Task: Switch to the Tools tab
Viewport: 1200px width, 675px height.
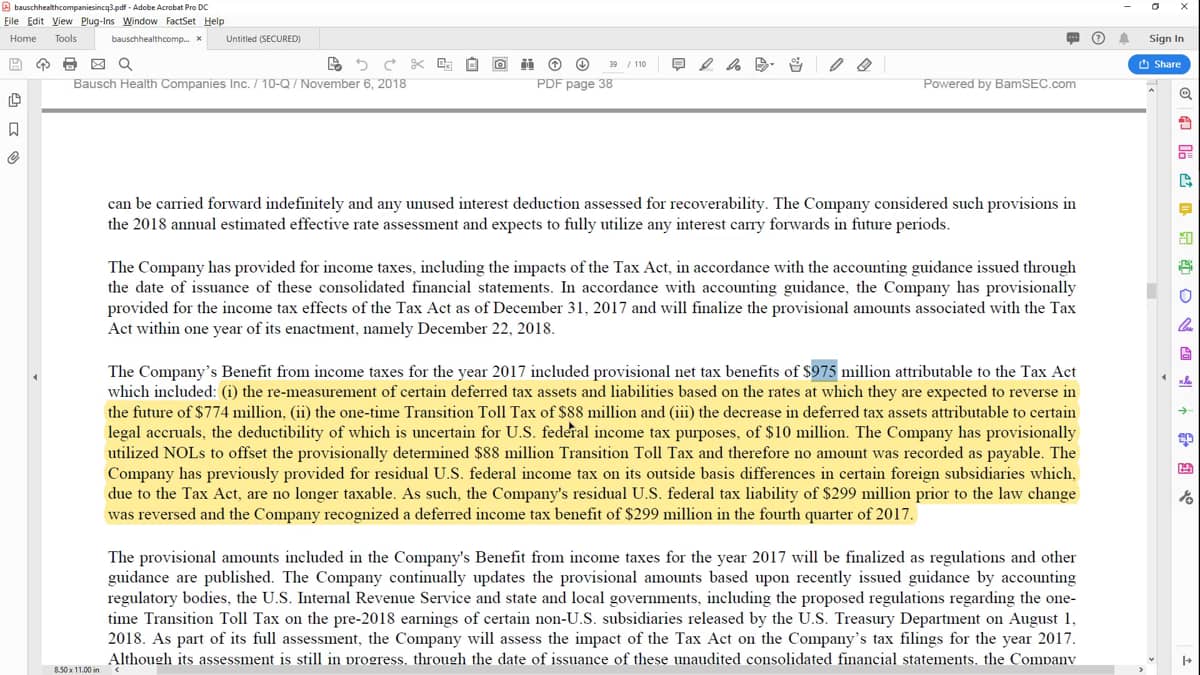Action: [x=66, y=38]
